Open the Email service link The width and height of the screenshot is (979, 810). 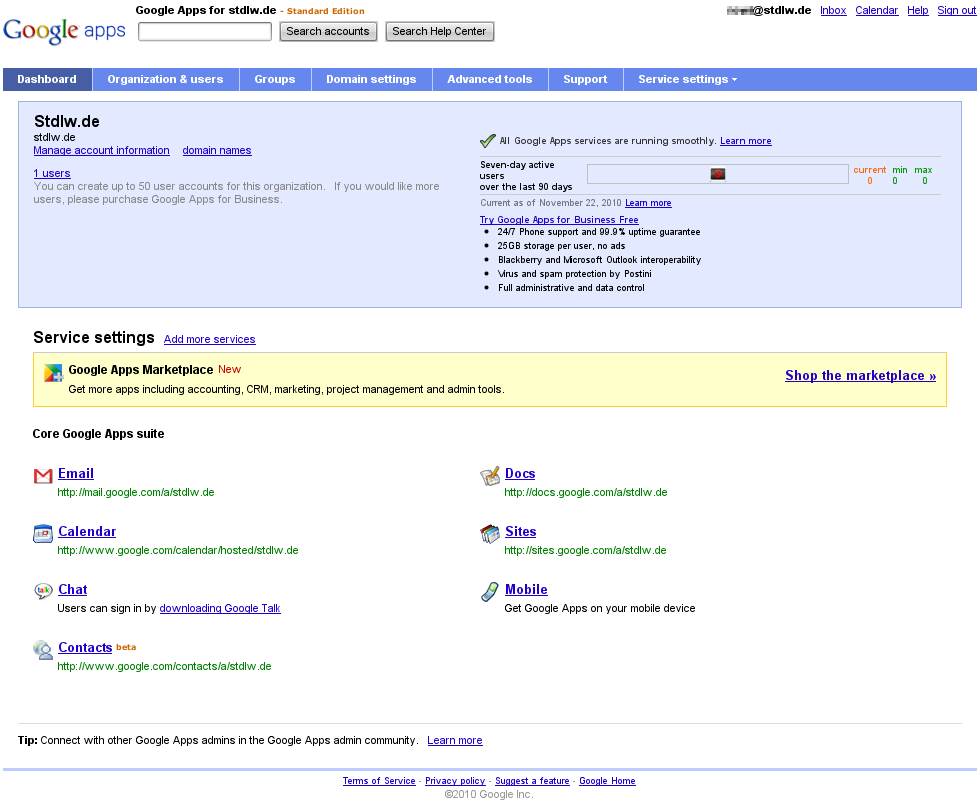coord(76,473)
